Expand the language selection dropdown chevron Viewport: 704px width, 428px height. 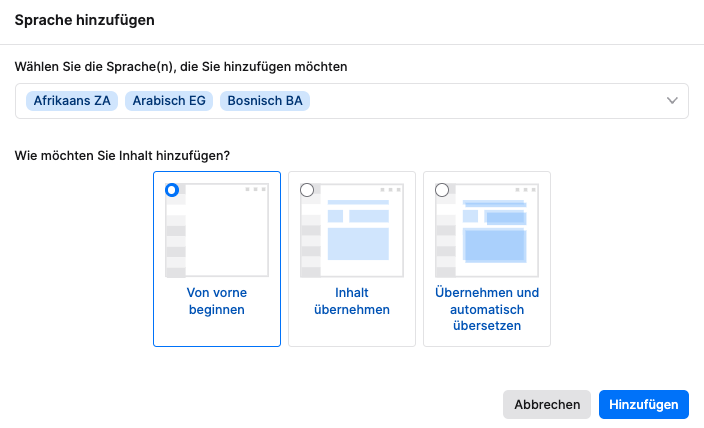[x=672, y=101]
